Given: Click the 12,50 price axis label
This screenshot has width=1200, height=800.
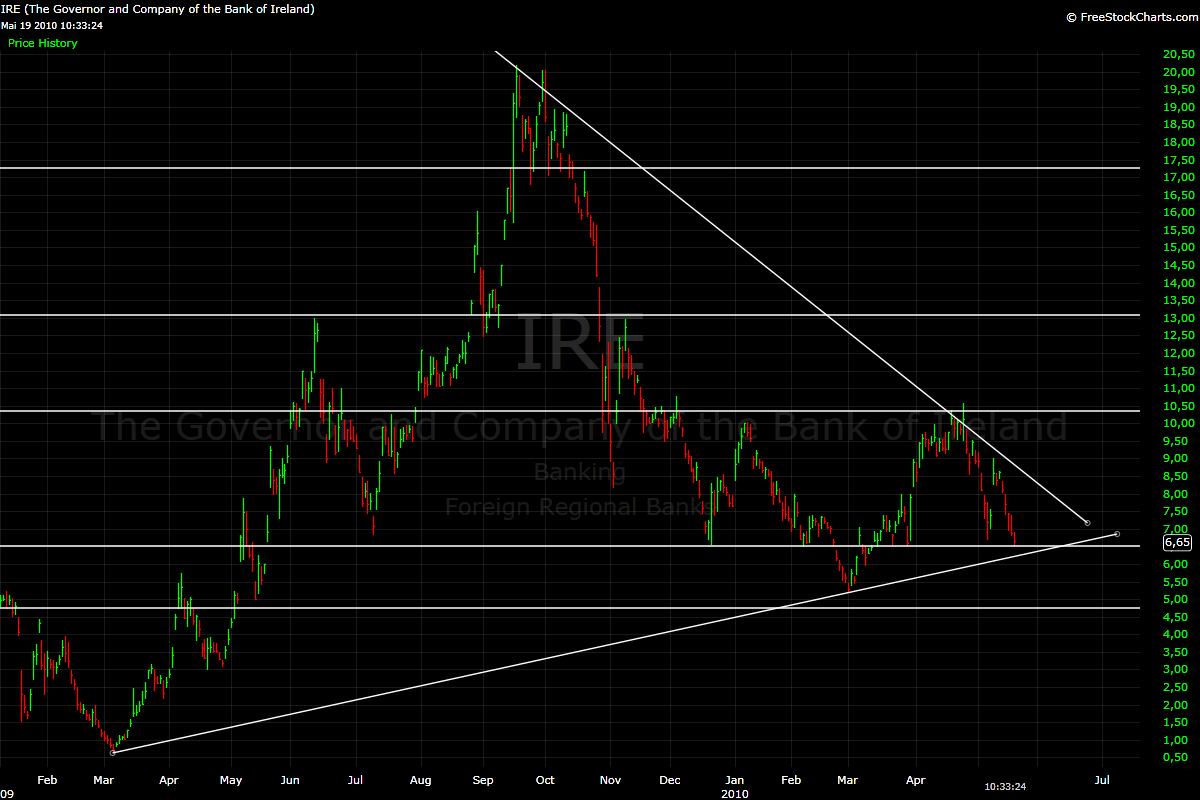Looking at the screenshot, I should [1177, 335].
